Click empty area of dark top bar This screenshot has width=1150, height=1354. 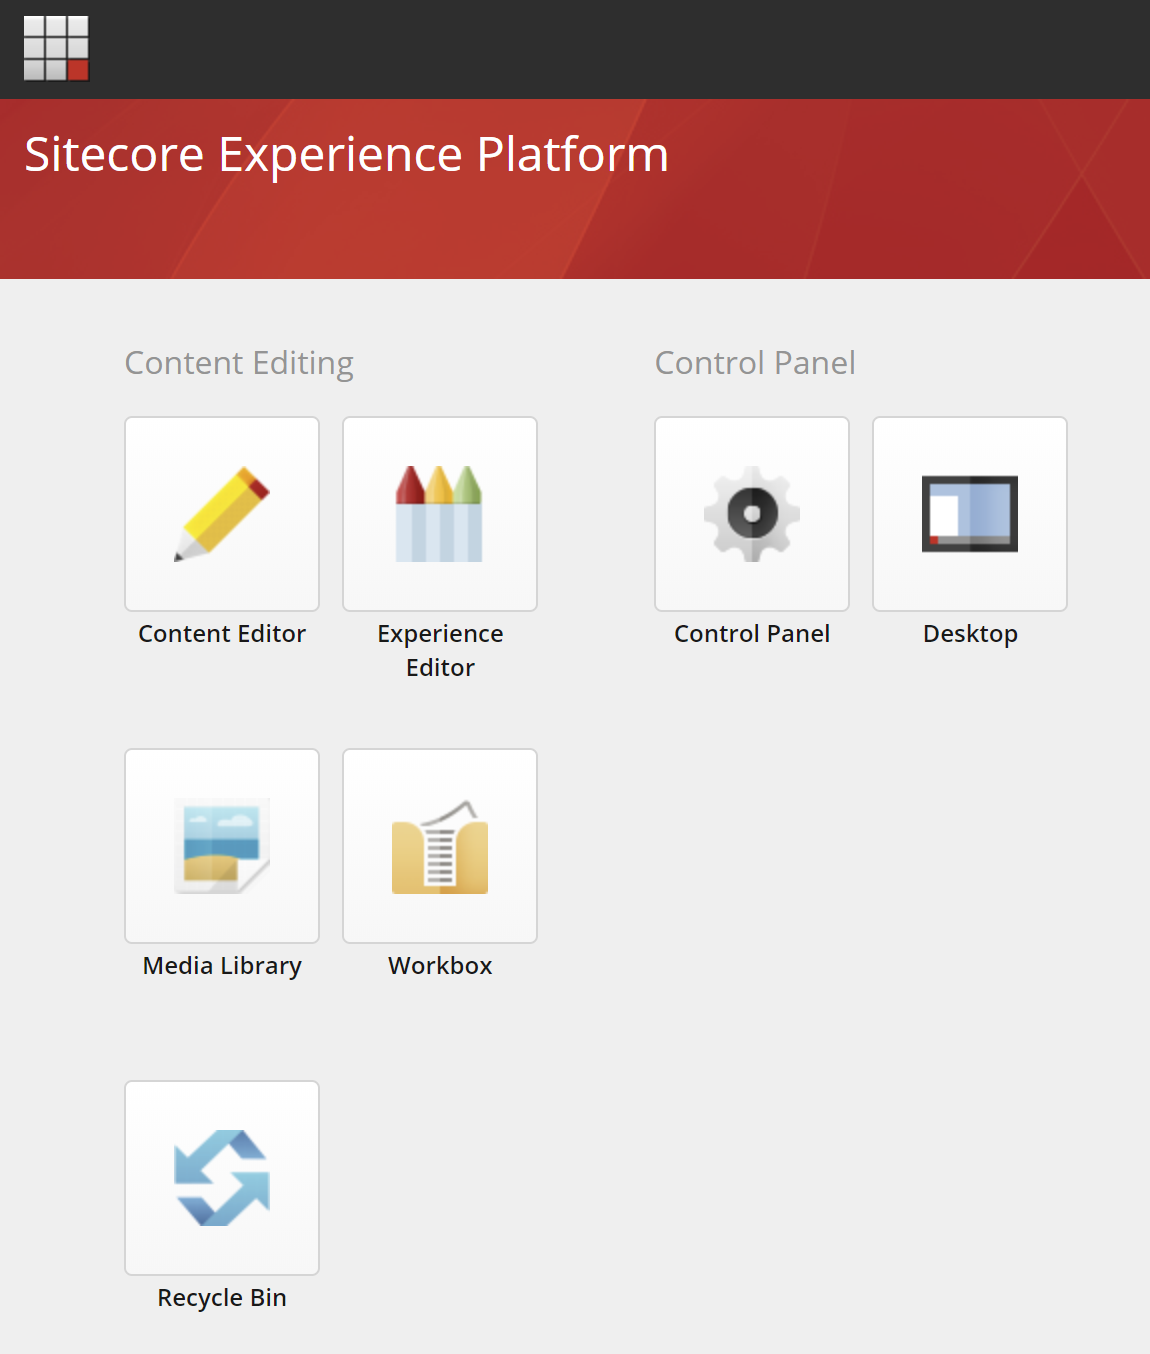coord(600,48)
